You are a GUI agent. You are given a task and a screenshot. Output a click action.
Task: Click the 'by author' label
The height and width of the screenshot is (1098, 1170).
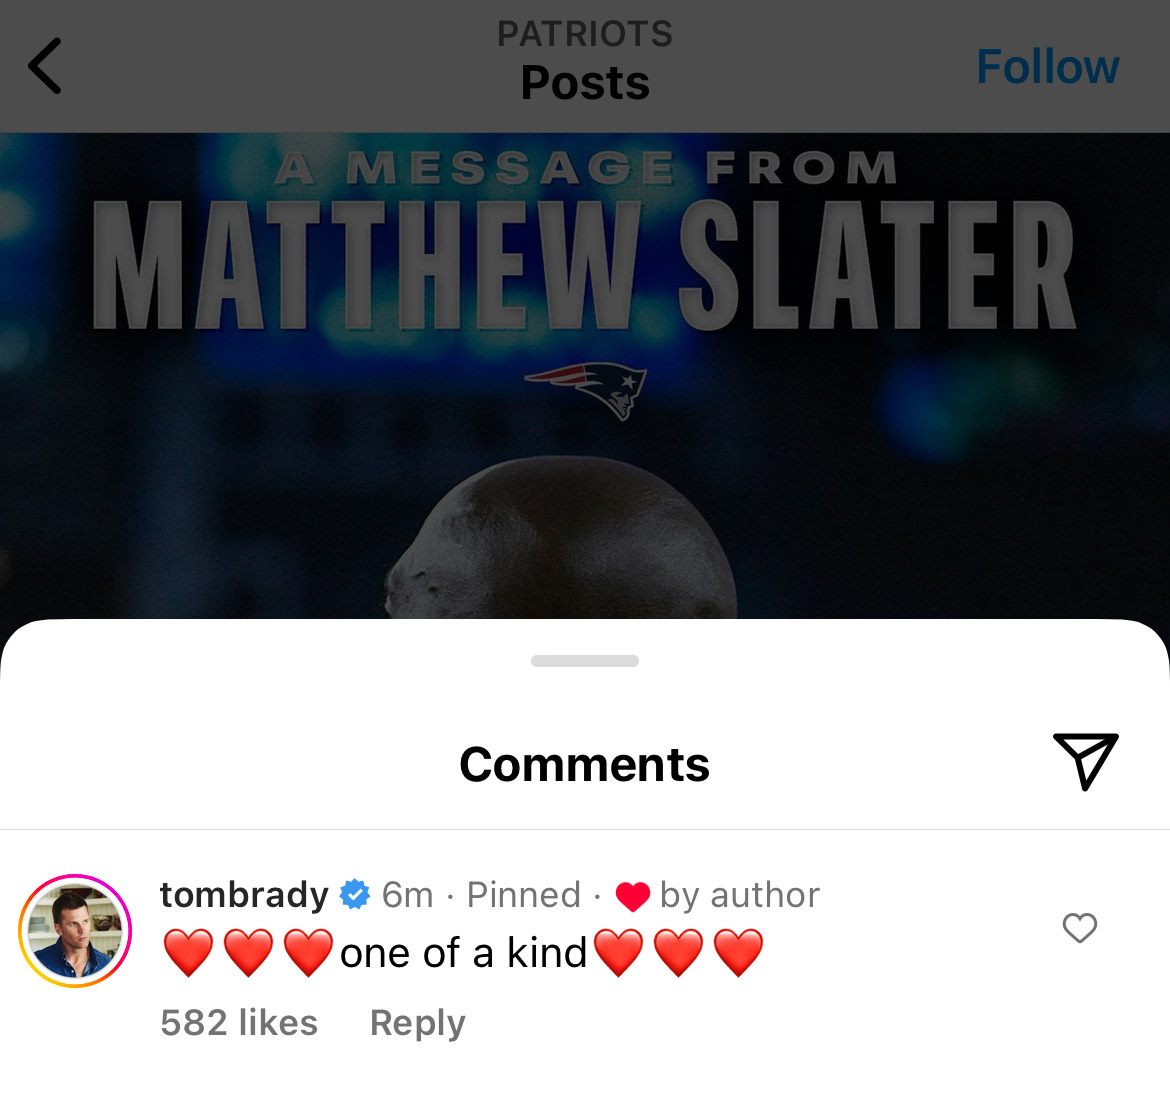pyautogui.click(x=739, y=895)
